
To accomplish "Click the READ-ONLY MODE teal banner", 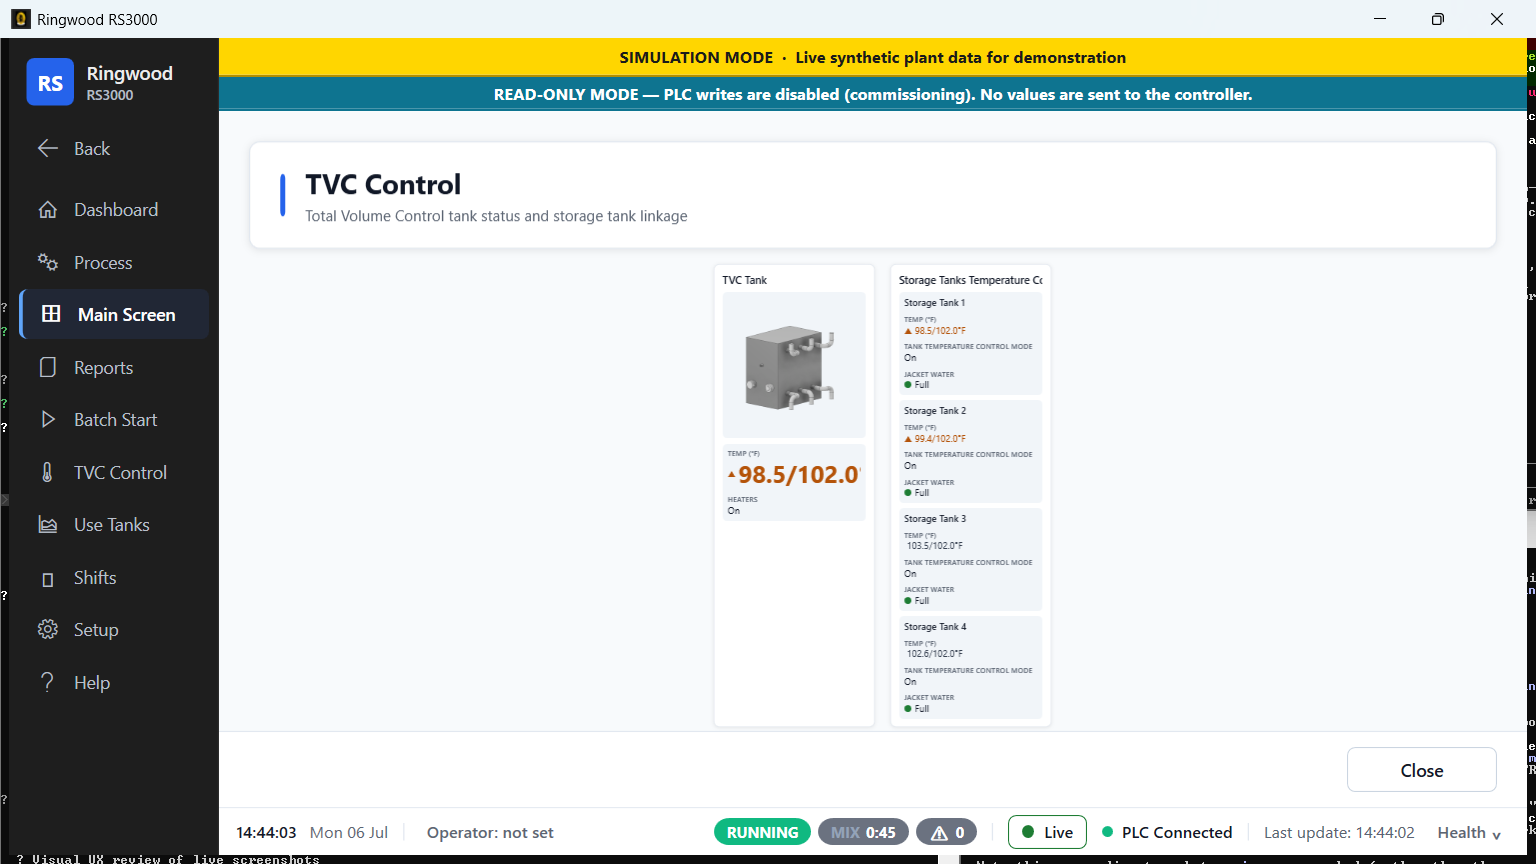I will [x=873, y=94].
